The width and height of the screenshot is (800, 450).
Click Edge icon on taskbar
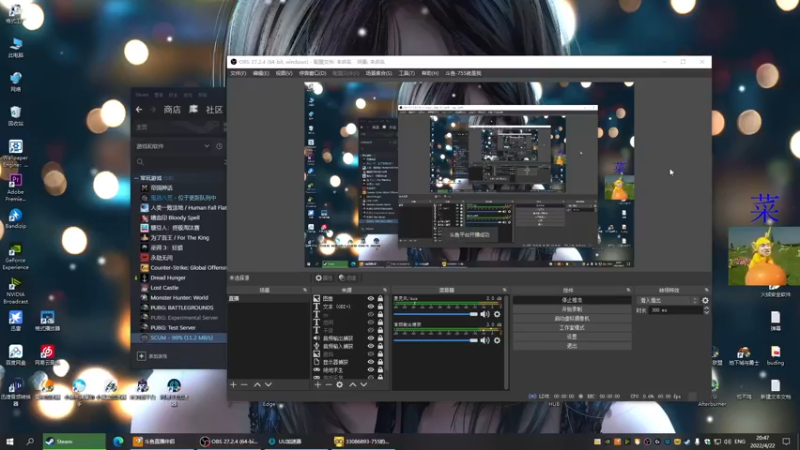118,441
